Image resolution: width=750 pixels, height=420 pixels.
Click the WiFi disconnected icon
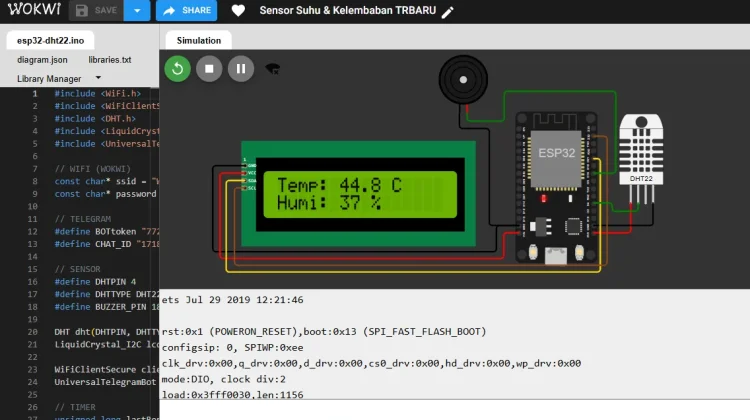tap(273, 69)
